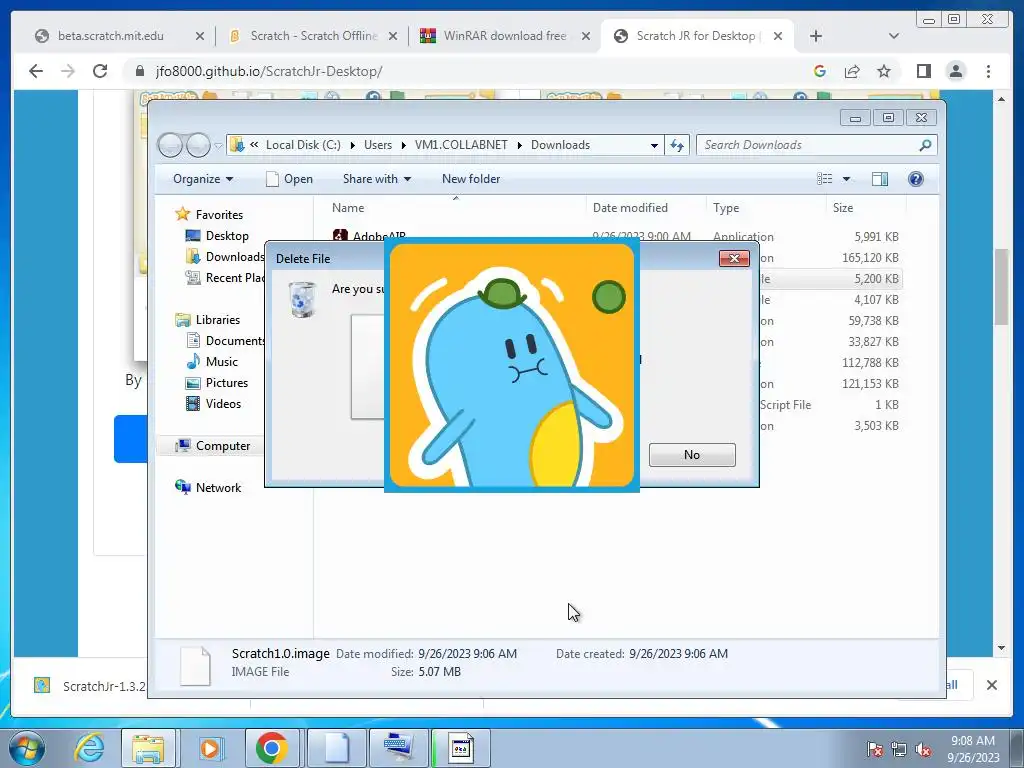Switch to WinRAR download tab
Screen dimensions: 1024x768
point(506,36)
